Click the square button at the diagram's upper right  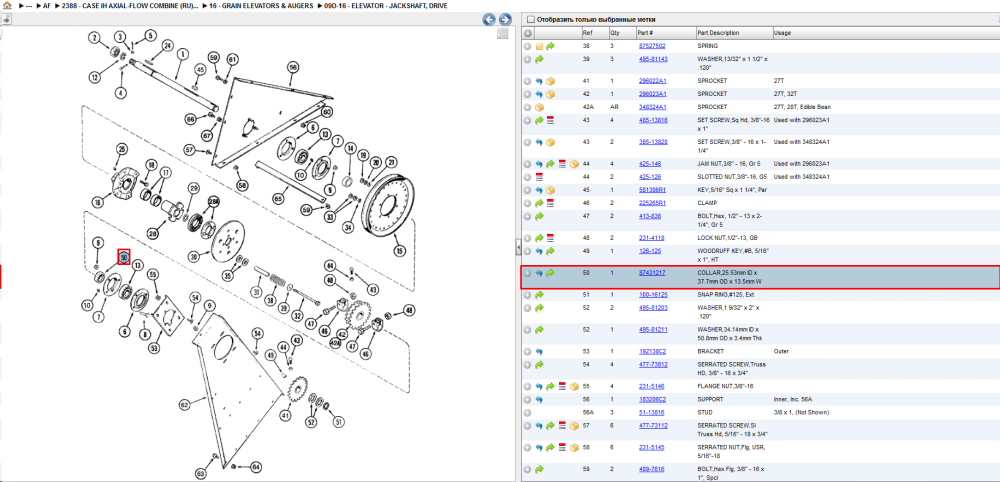[x=503, y=33]
